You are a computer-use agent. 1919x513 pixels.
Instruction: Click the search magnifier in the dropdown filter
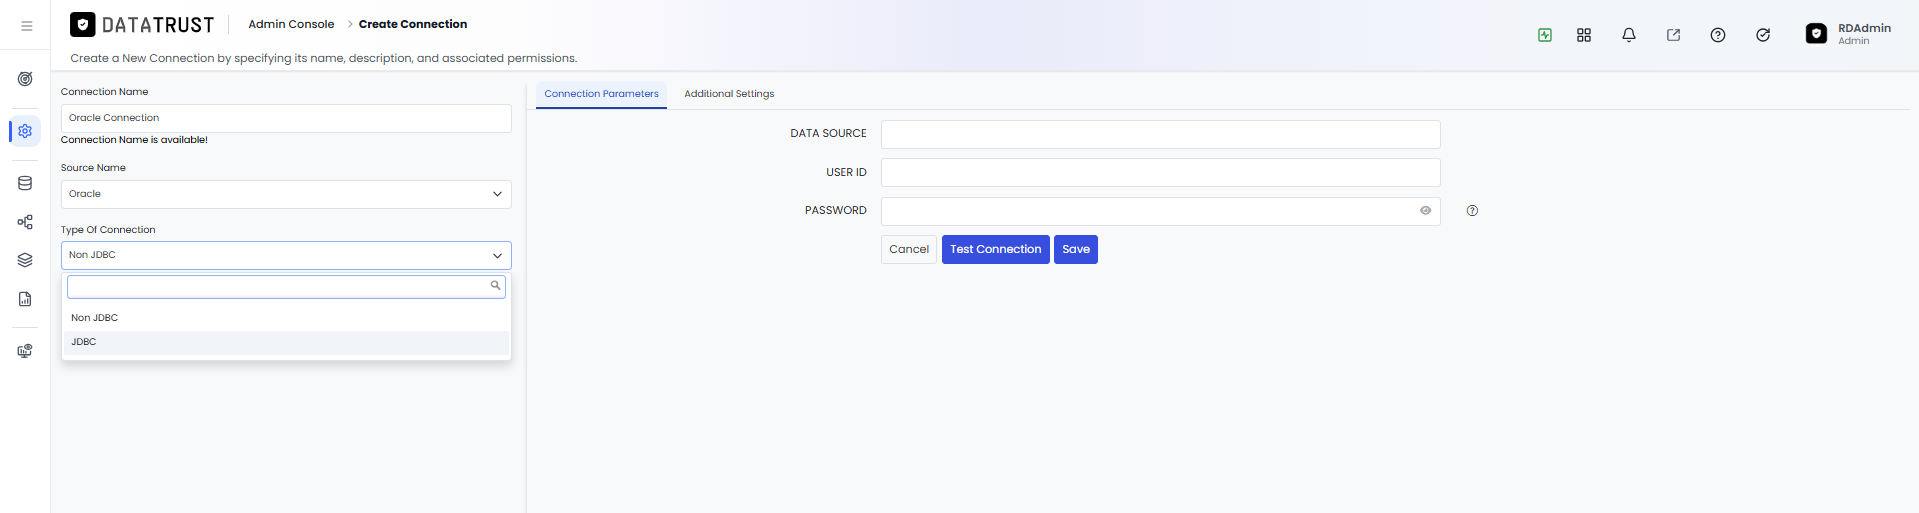(495, 286)
